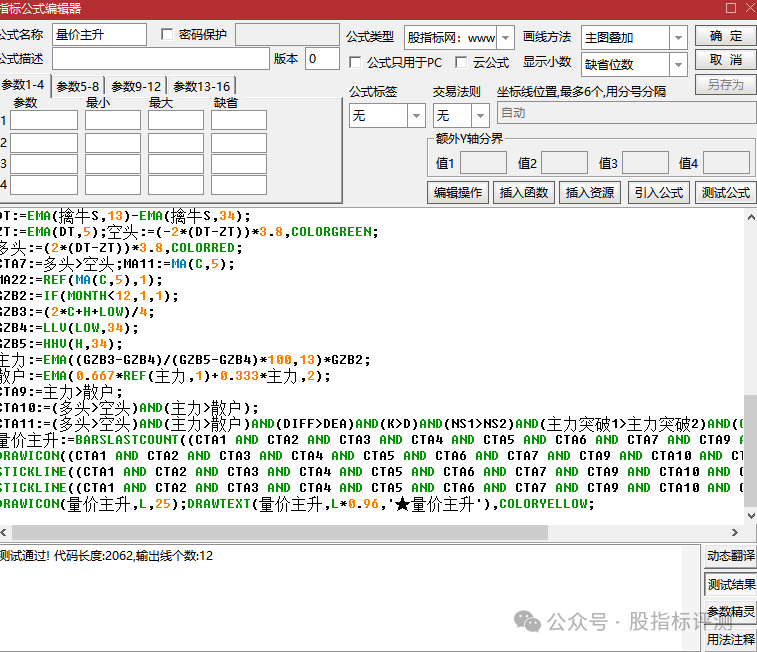Click the 确定 button
Viewport: 757px width, 652px height.
click(x=726, y=36)
